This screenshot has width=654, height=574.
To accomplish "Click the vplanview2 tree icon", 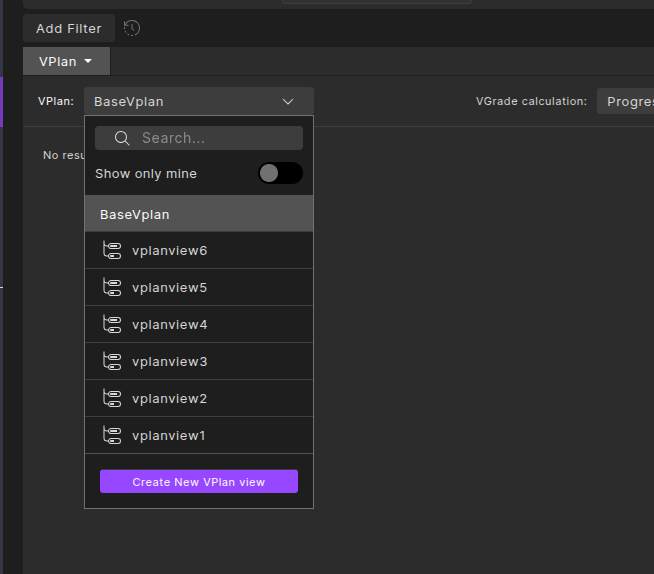I will tap(112, 398).
